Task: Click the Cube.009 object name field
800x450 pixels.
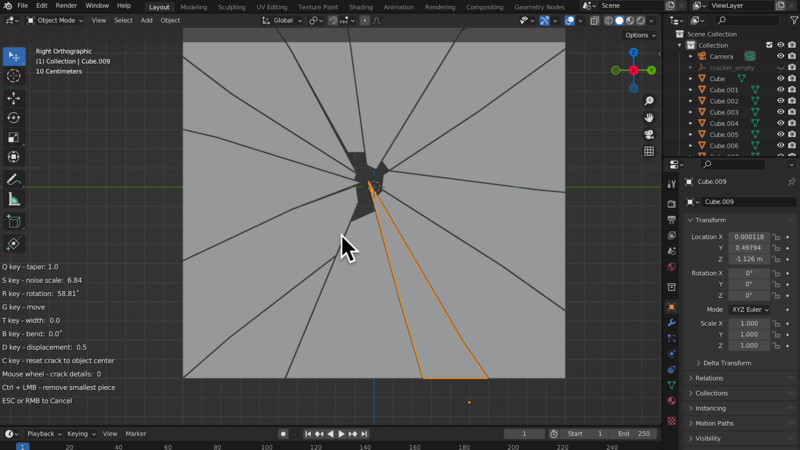Action: pos(748,202)
